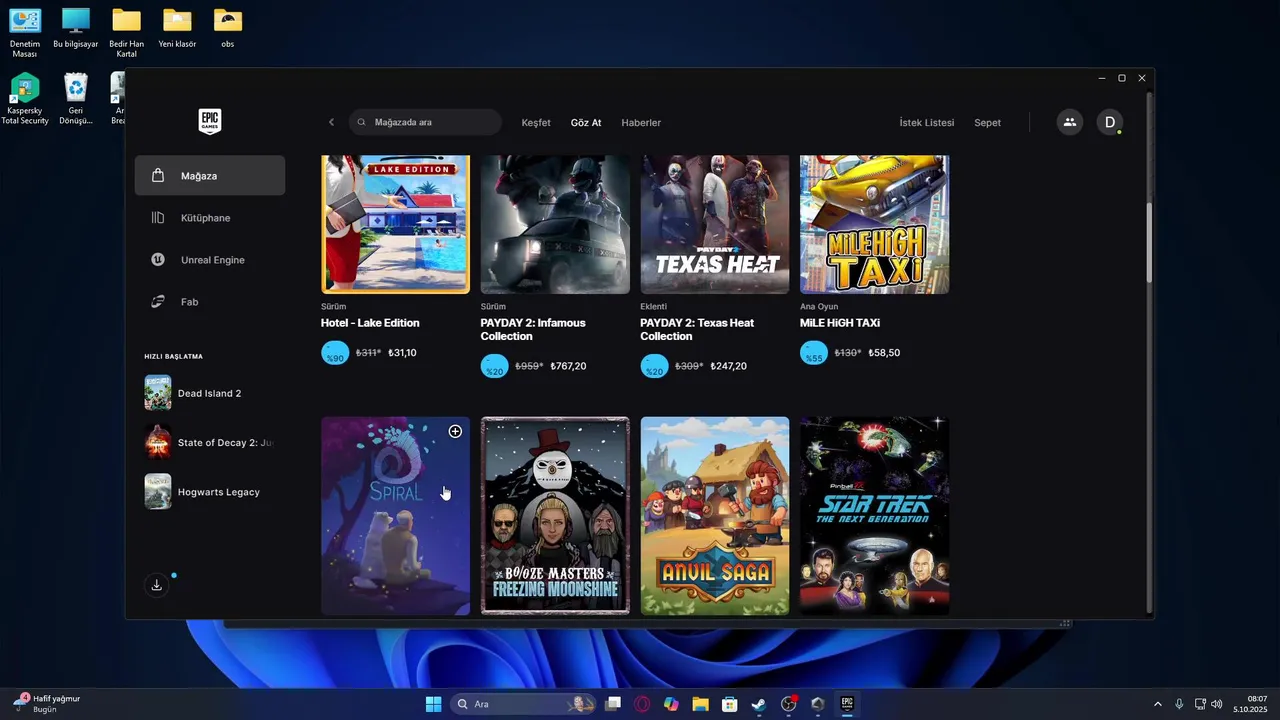1280x720 pixels.
Task: Open Hafif yağmur weather widget
Action: [47, 703]
